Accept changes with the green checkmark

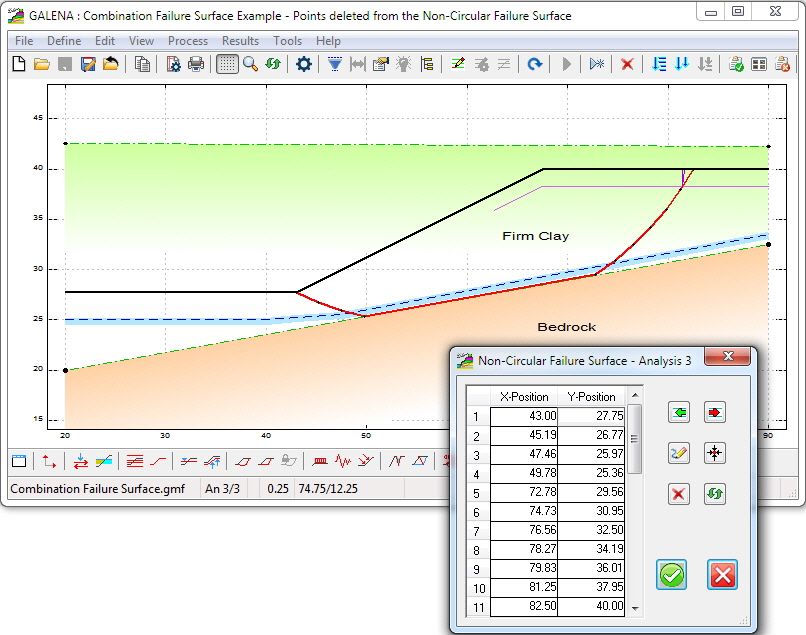[672, 575]
